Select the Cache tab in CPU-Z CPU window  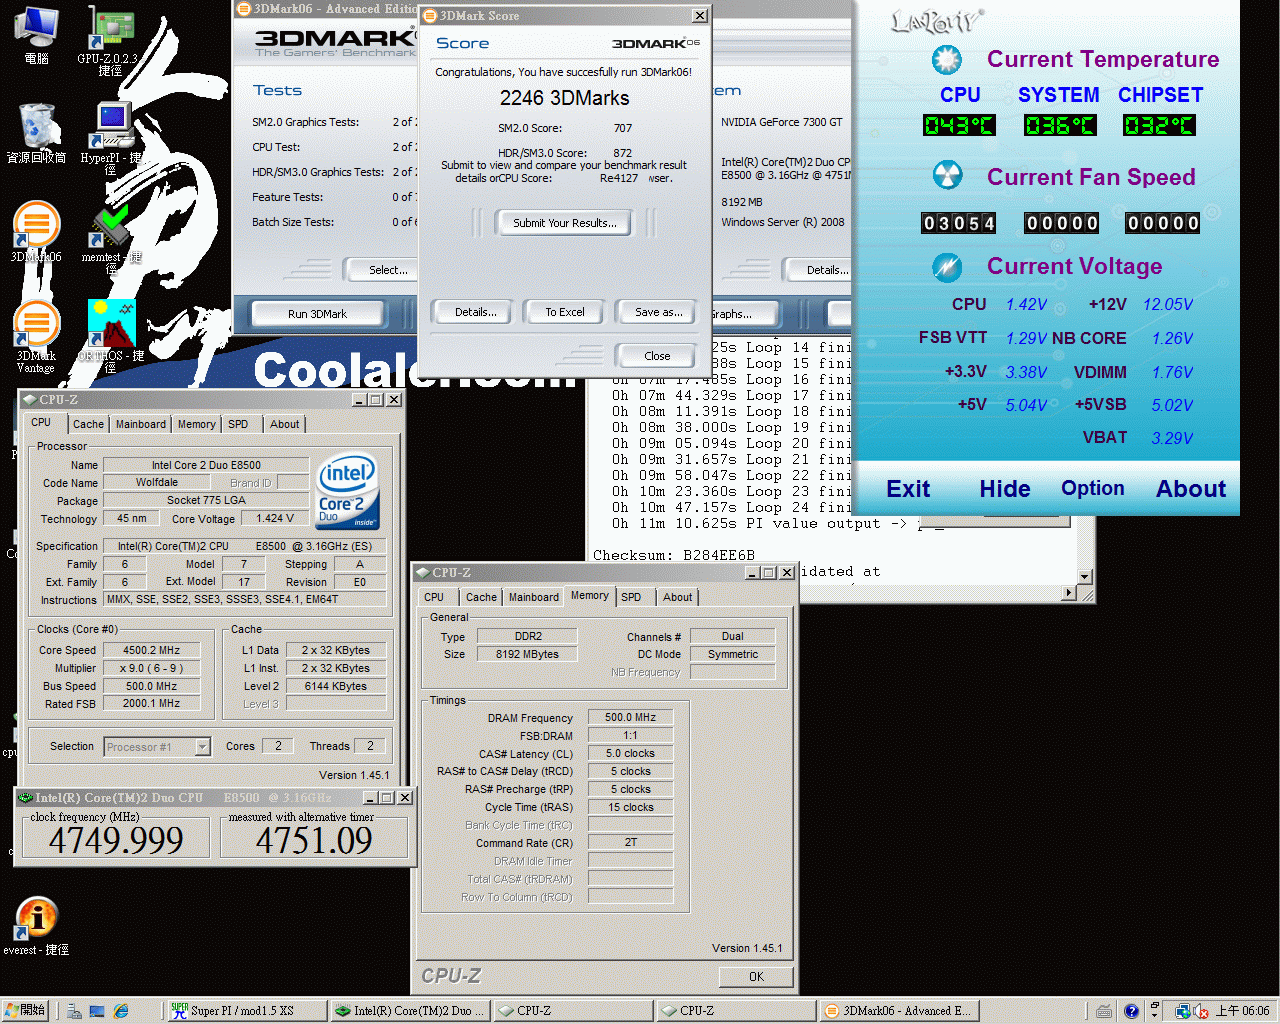(x=88, y=424)
